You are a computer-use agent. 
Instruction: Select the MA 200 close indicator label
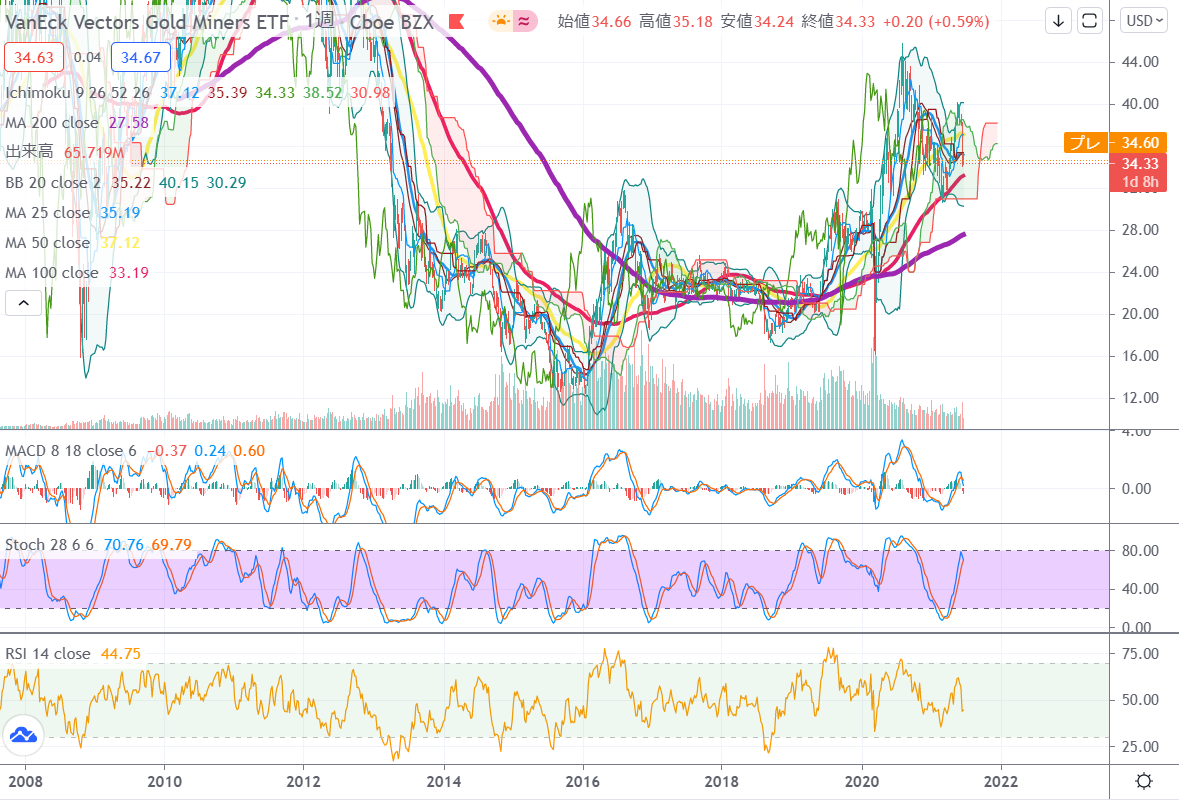[x=52, y=123]
